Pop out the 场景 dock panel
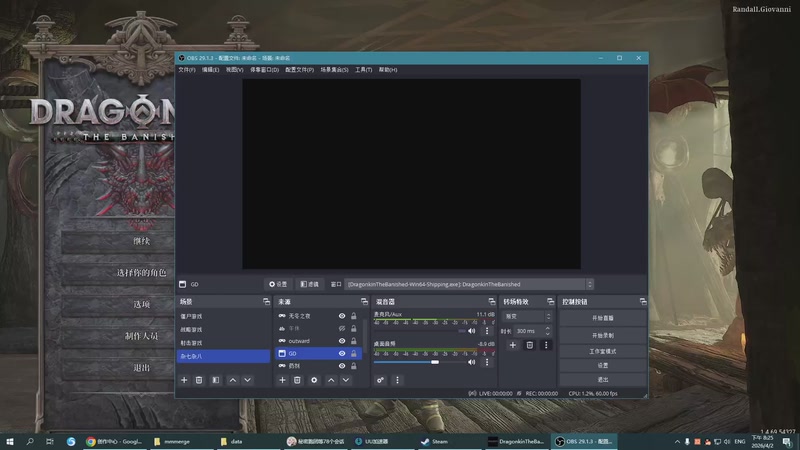The height and width of the screenshot is (450, 800). (266, 302)
